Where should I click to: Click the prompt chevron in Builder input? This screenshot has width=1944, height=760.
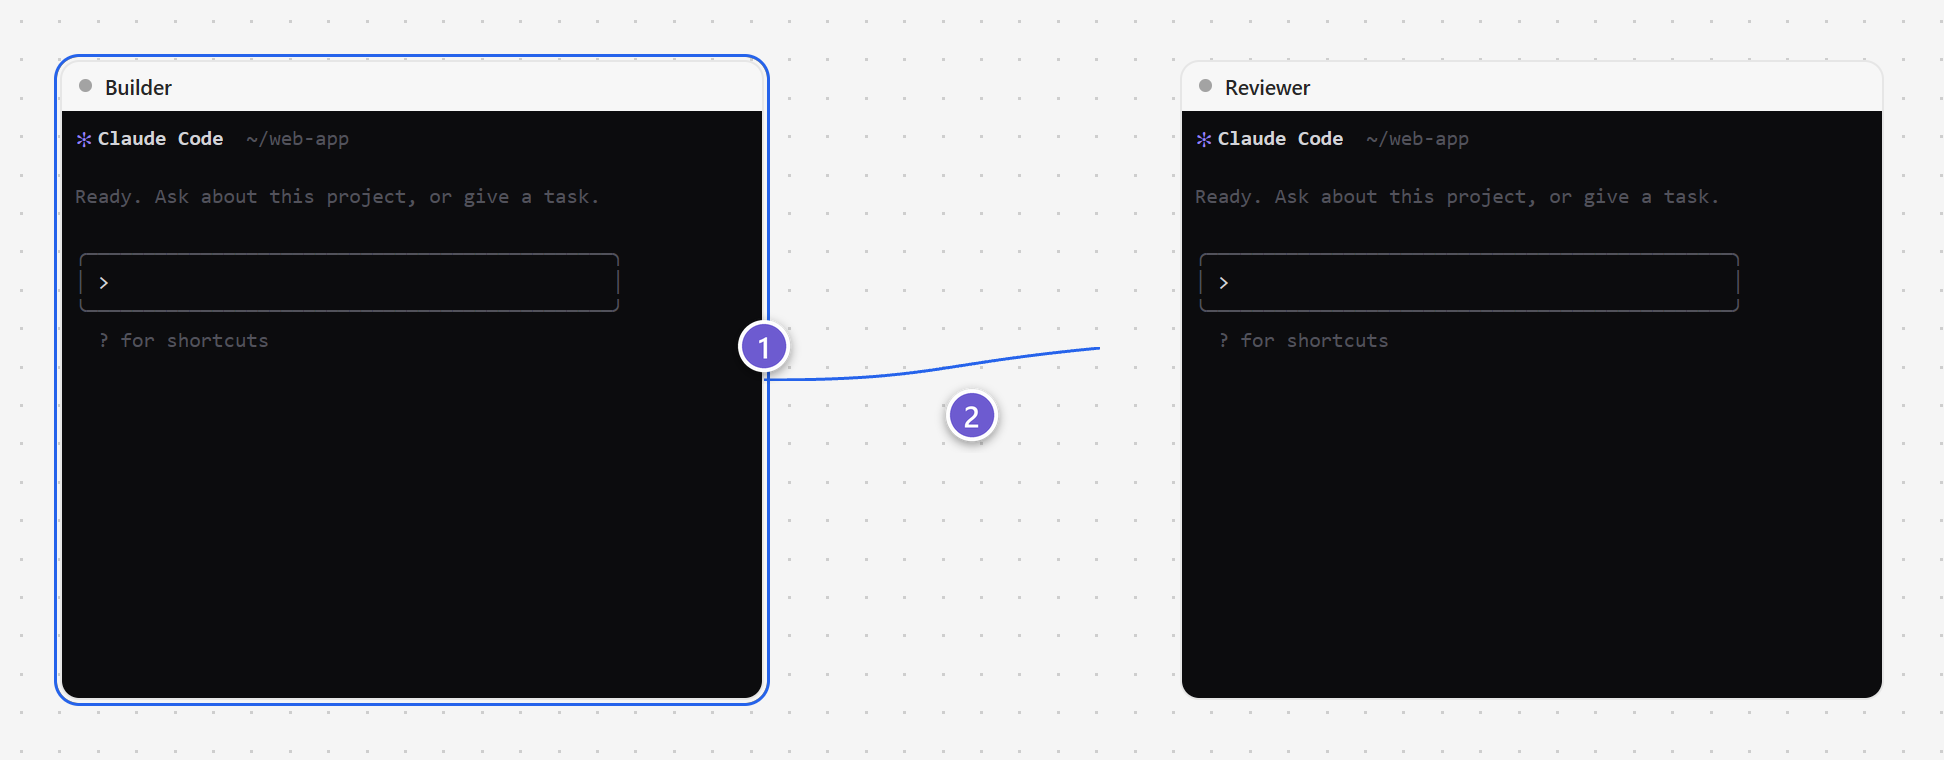tap(104, 283)
